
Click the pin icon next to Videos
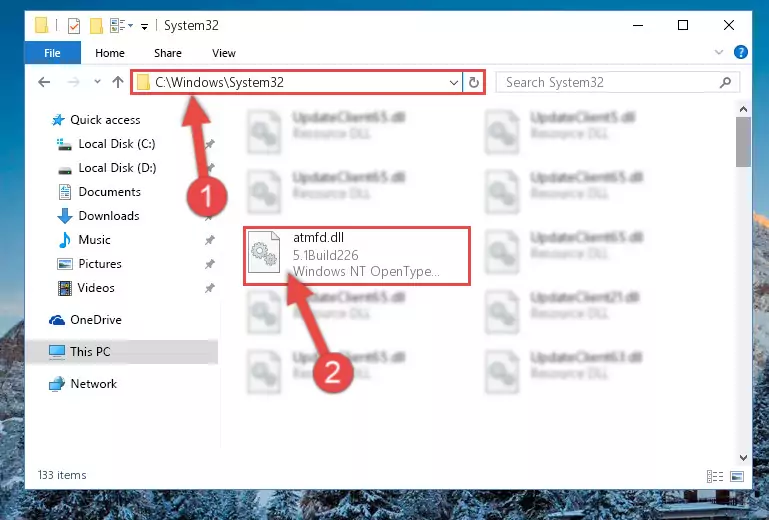[x=209, y=288]
